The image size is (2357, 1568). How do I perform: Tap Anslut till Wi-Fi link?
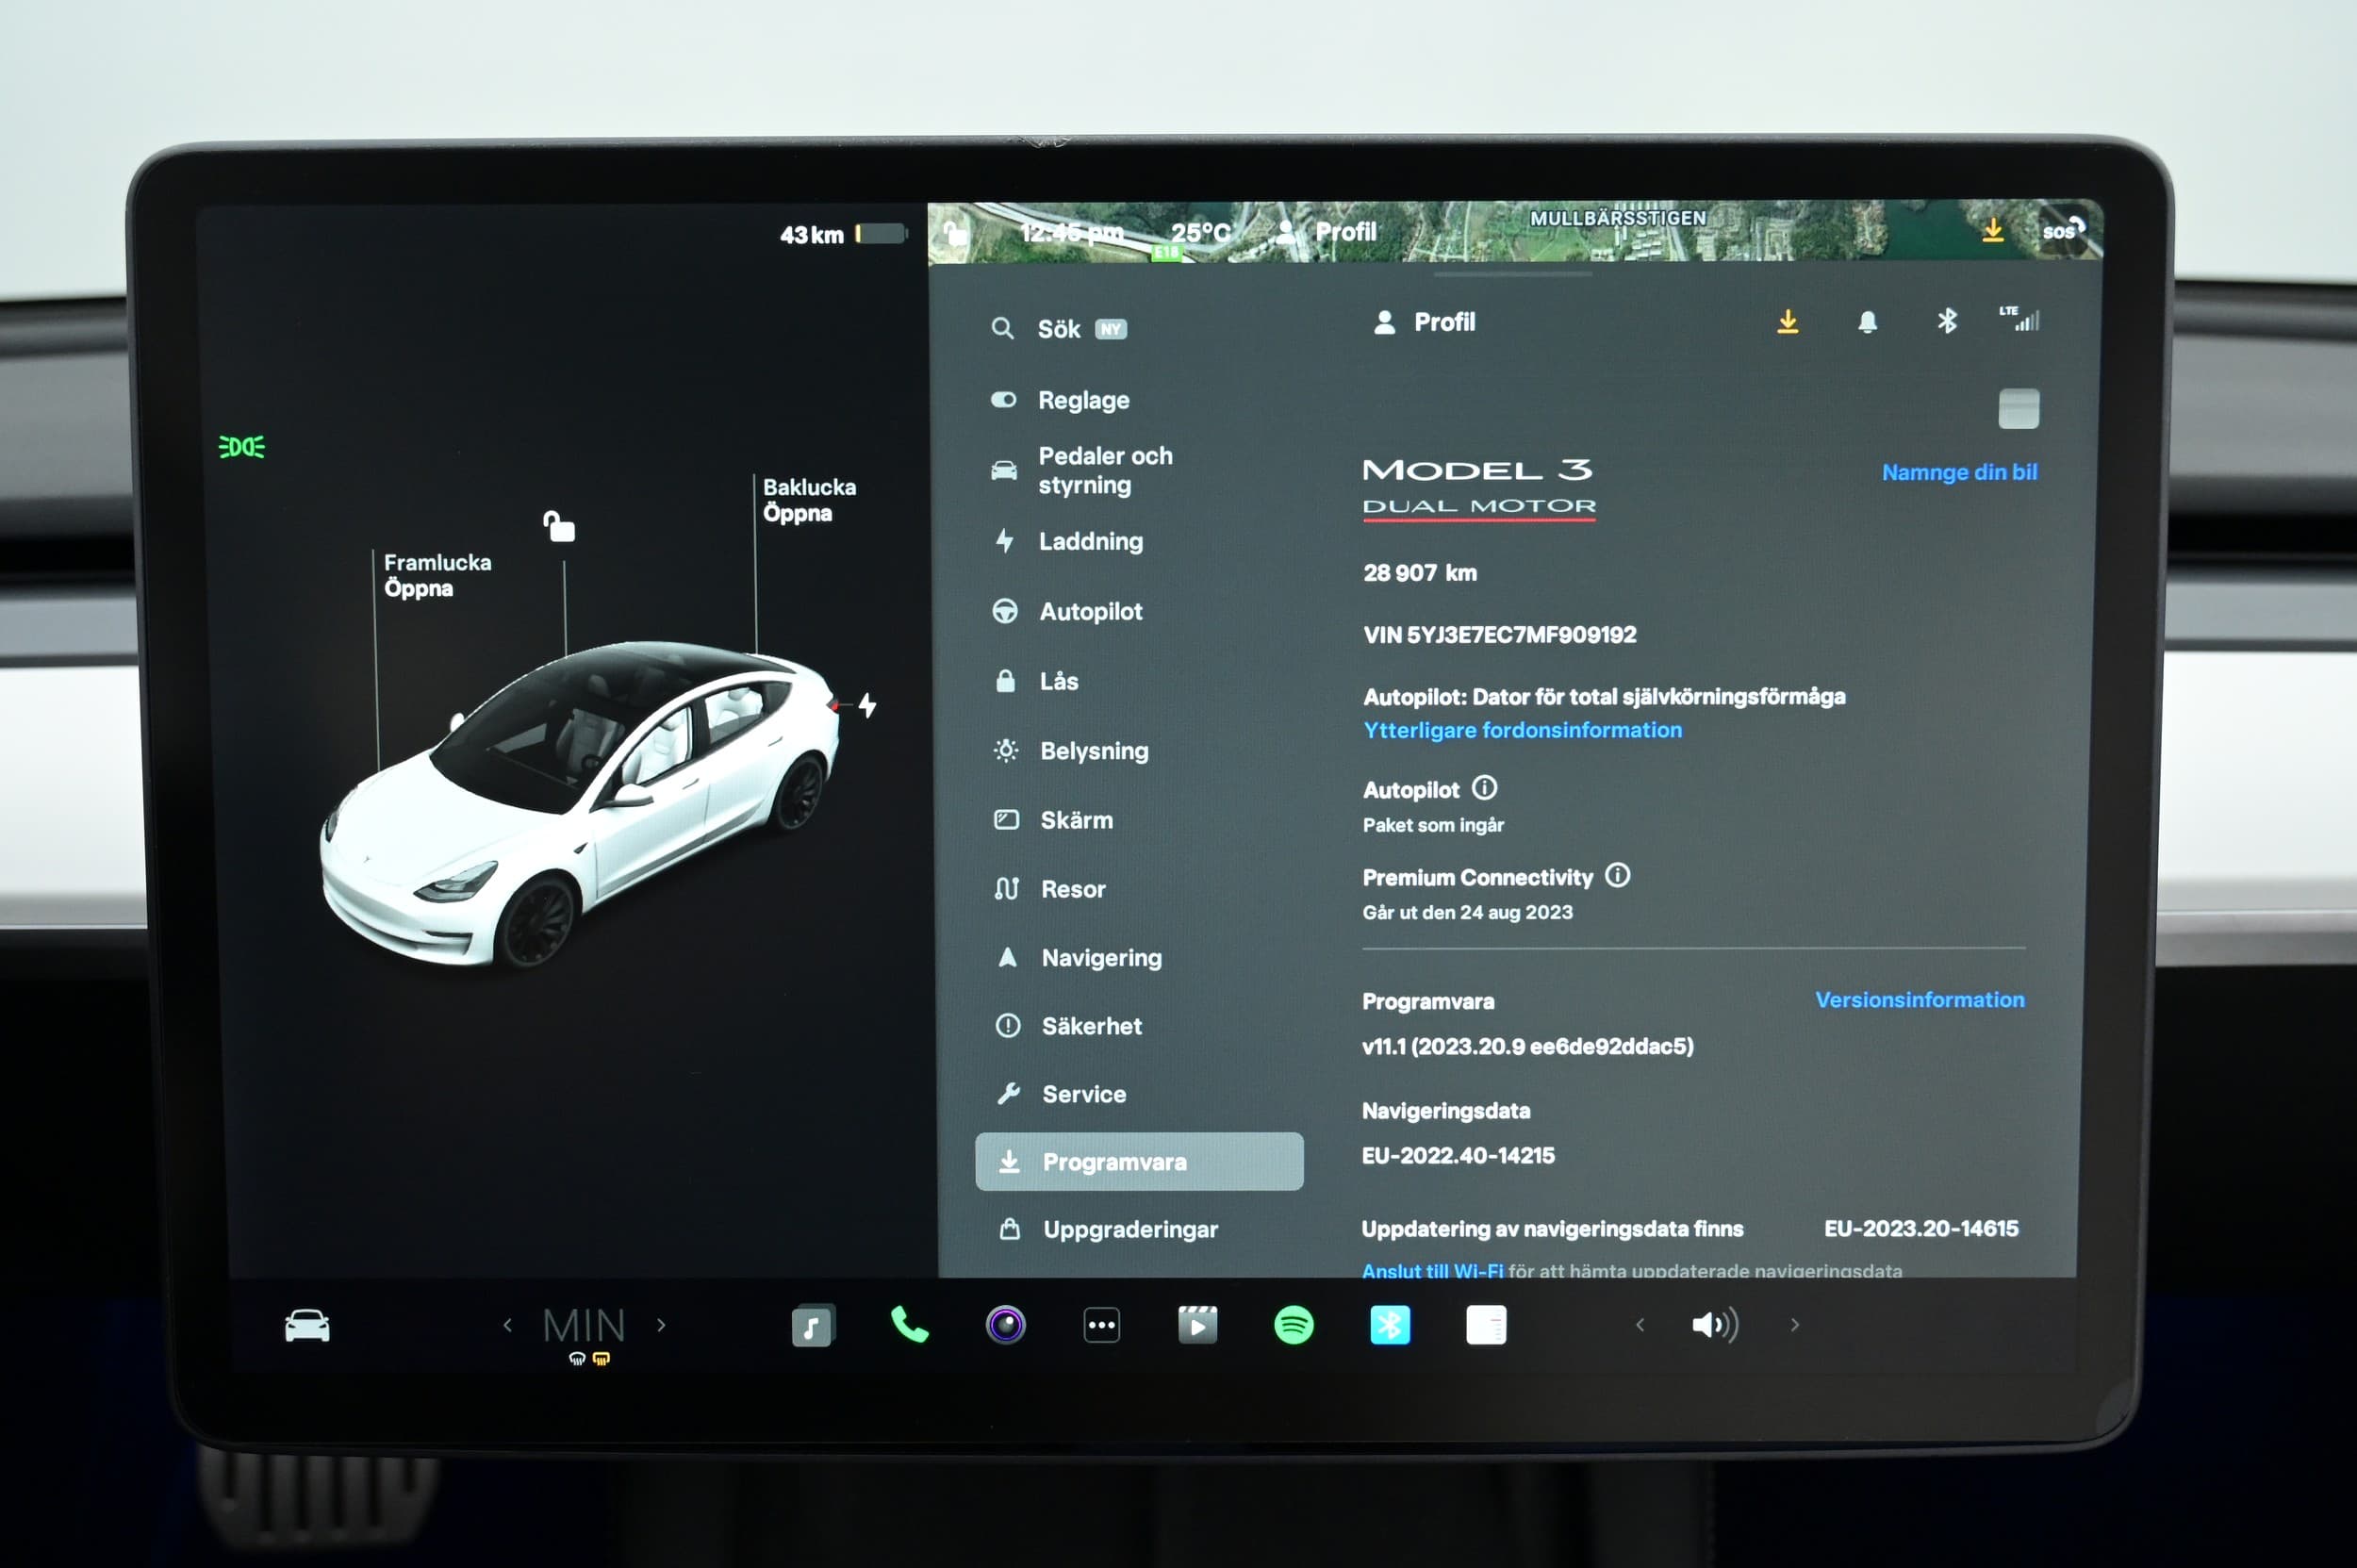tap(1432, 1269)
